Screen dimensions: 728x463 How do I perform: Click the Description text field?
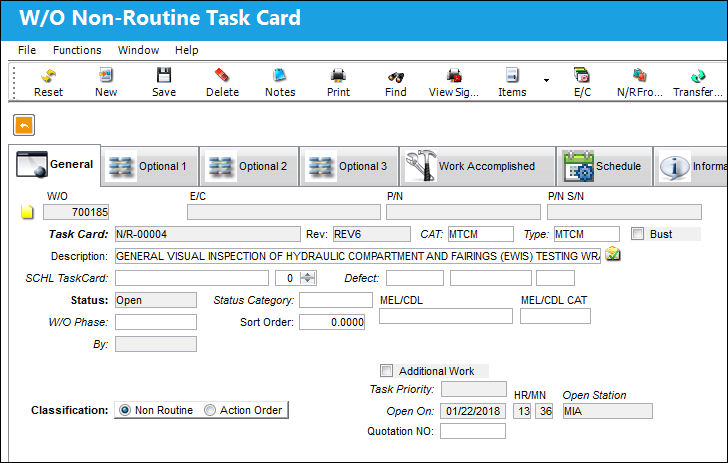pyautogui.click(x=358, y=256)
